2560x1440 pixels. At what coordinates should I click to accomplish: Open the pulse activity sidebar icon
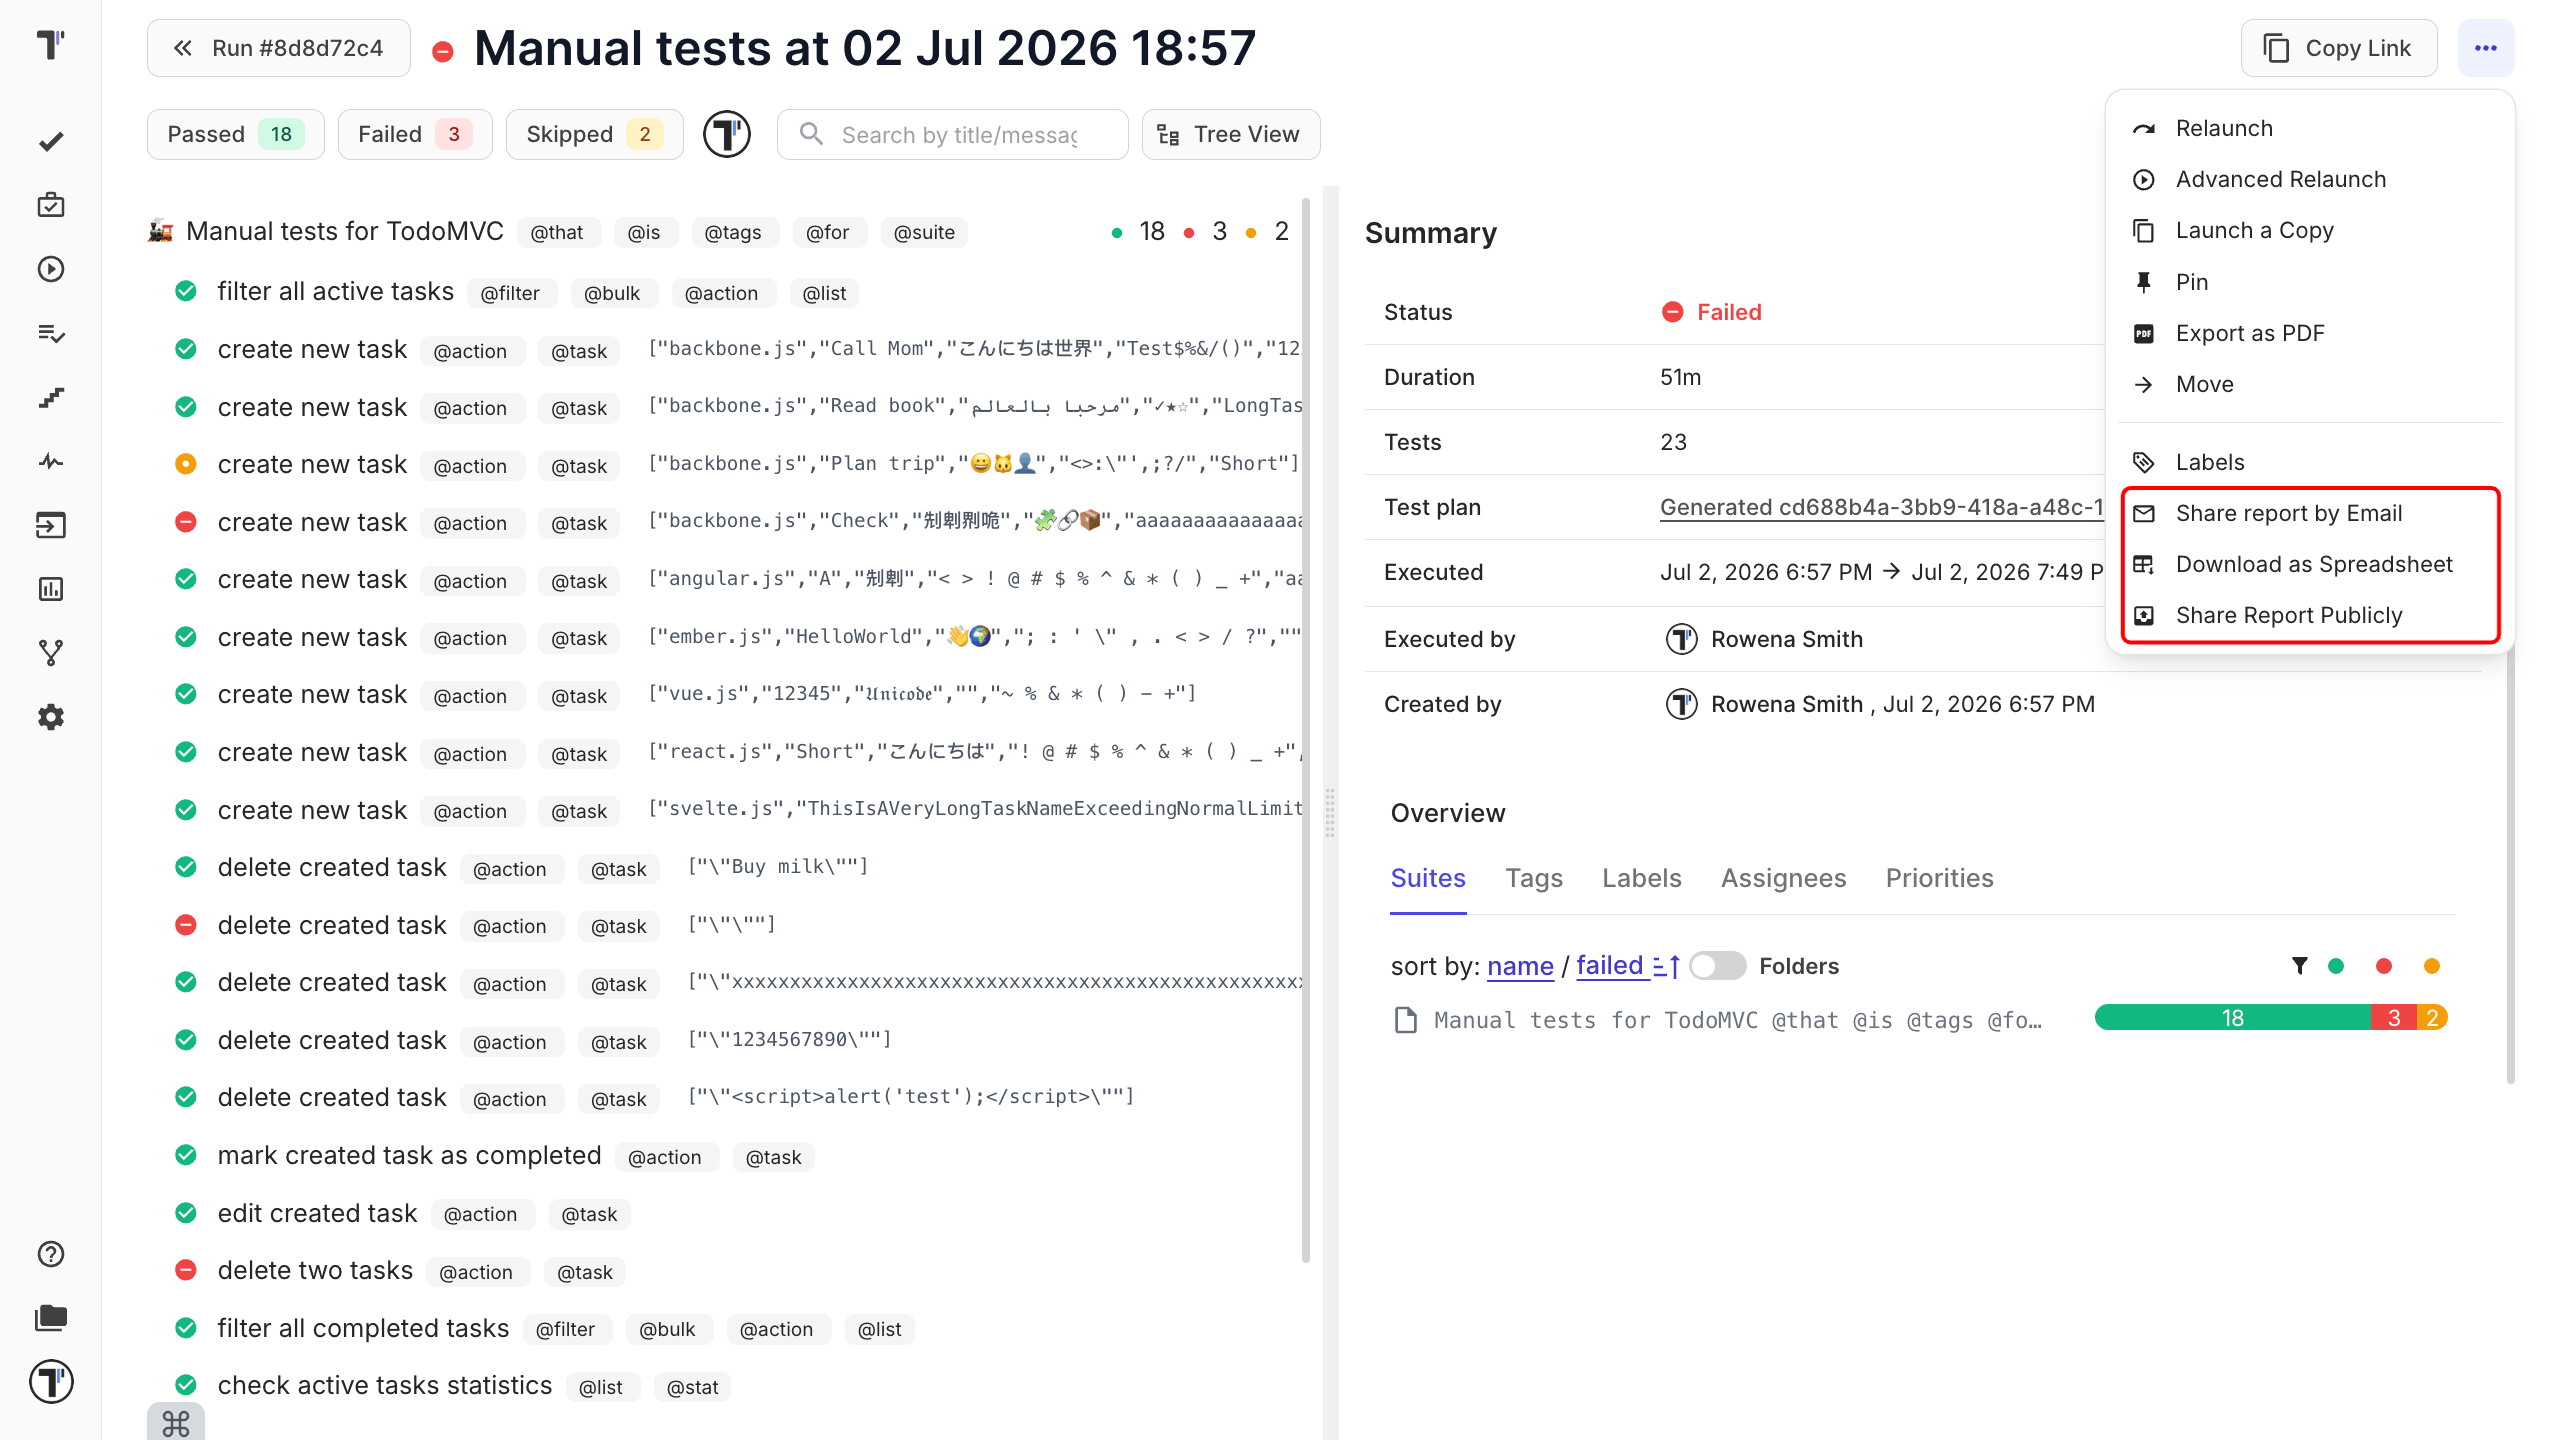(51, 461)
